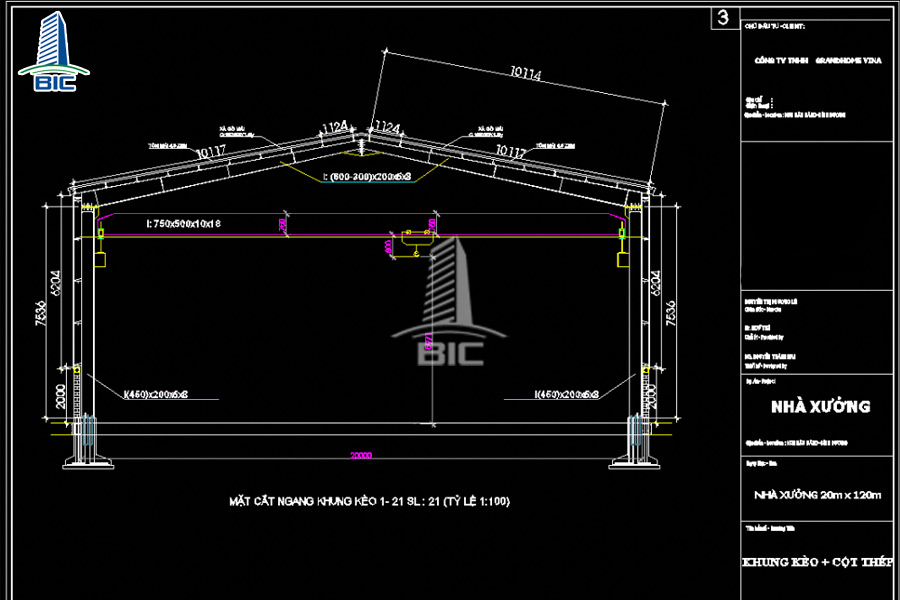Select the sheet number 3 box

[x=722, y=17]
